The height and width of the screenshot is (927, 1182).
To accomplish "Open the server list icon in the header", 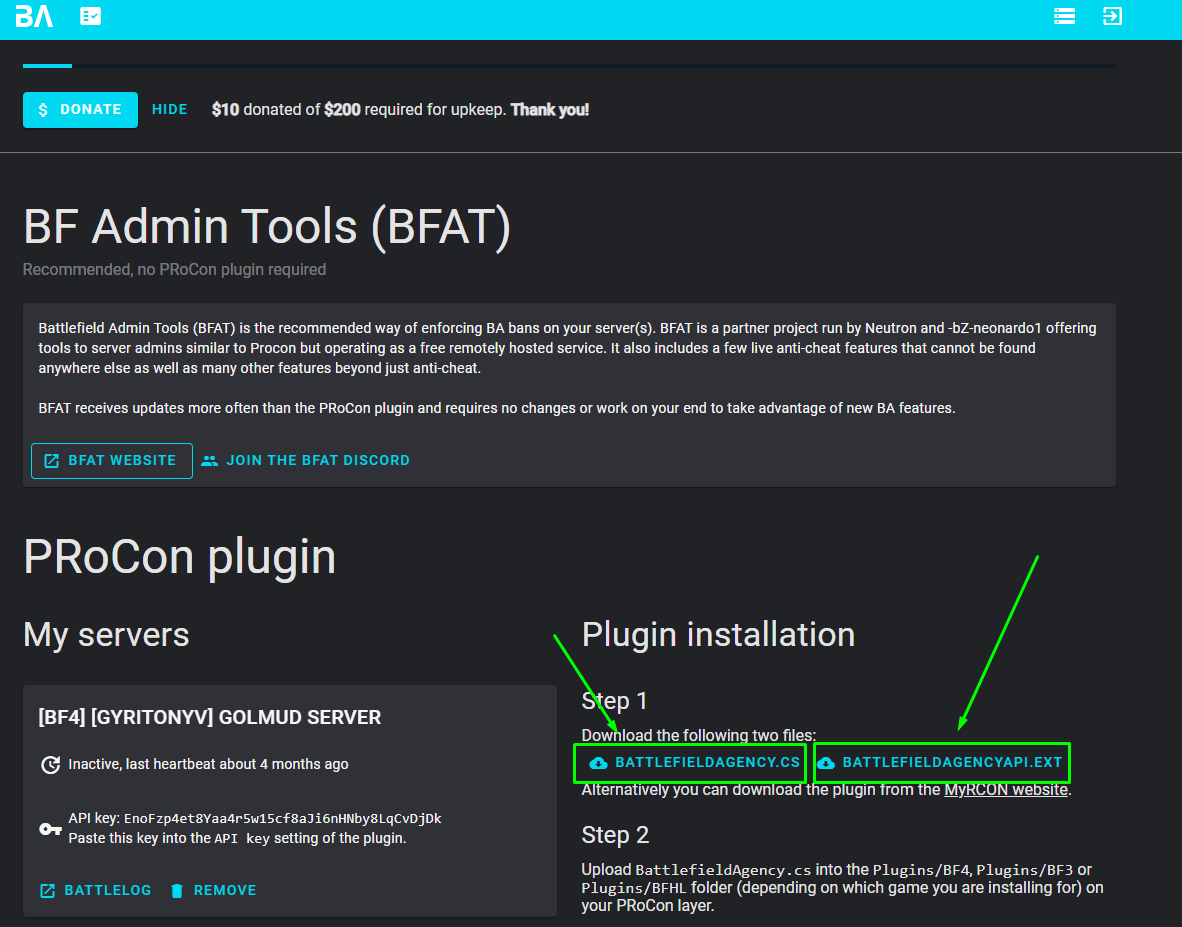I will [1064, 17].
